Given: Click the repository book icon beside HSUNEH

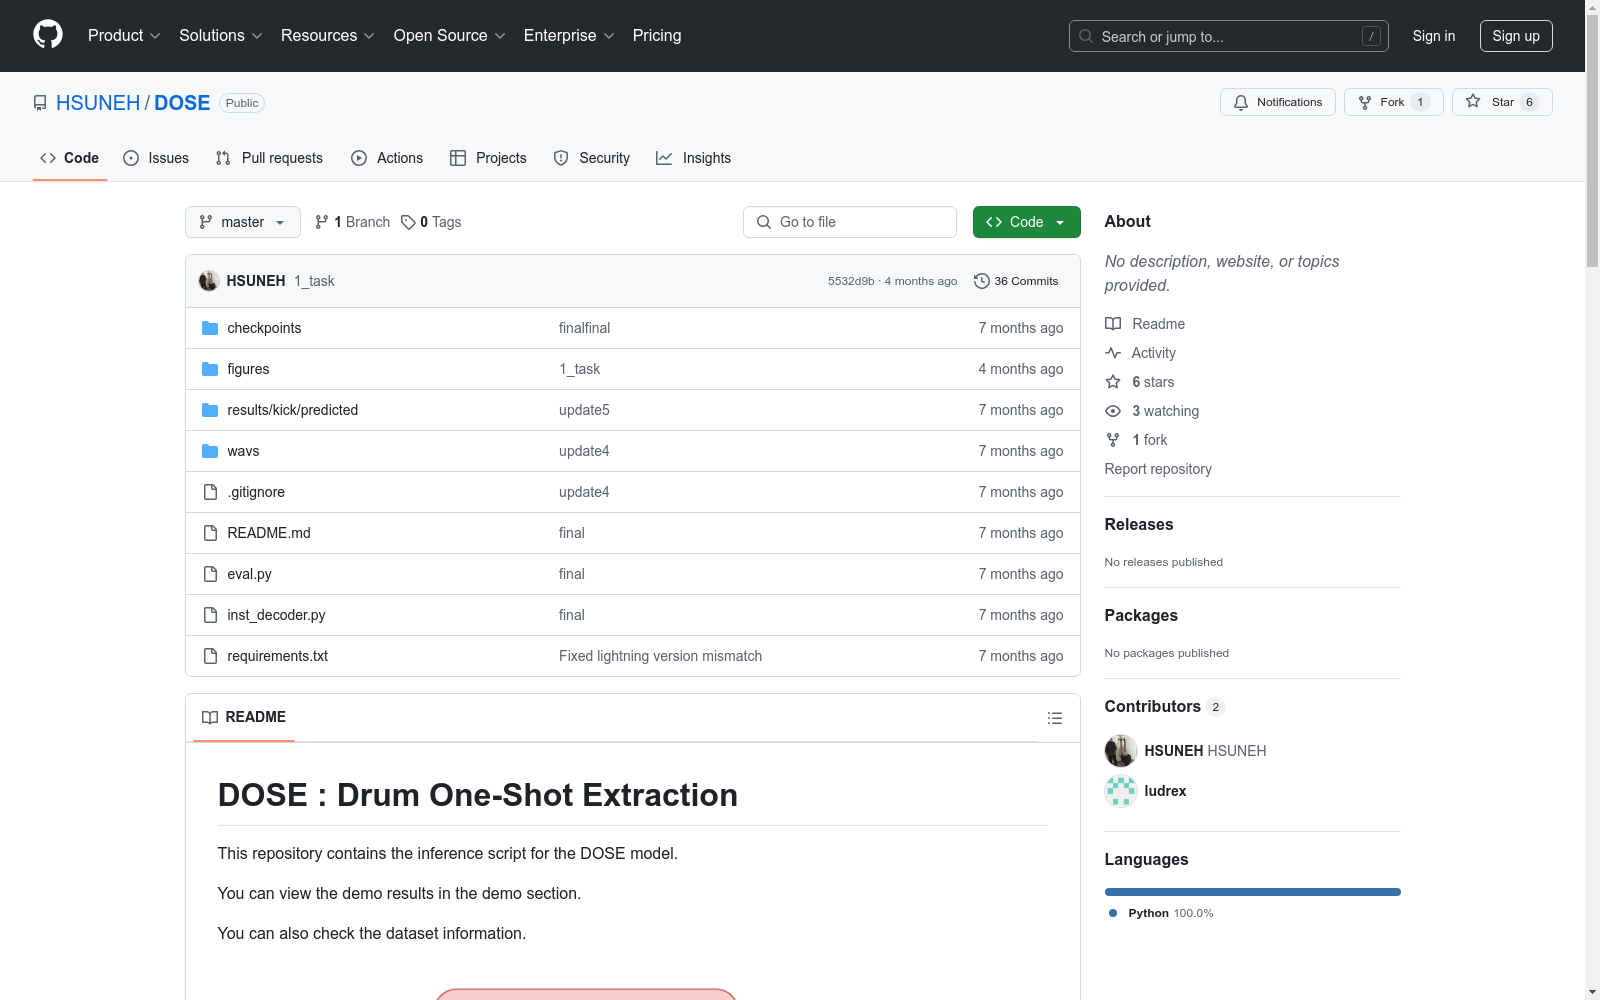Looking at the screenshot, I should point(40,103).
